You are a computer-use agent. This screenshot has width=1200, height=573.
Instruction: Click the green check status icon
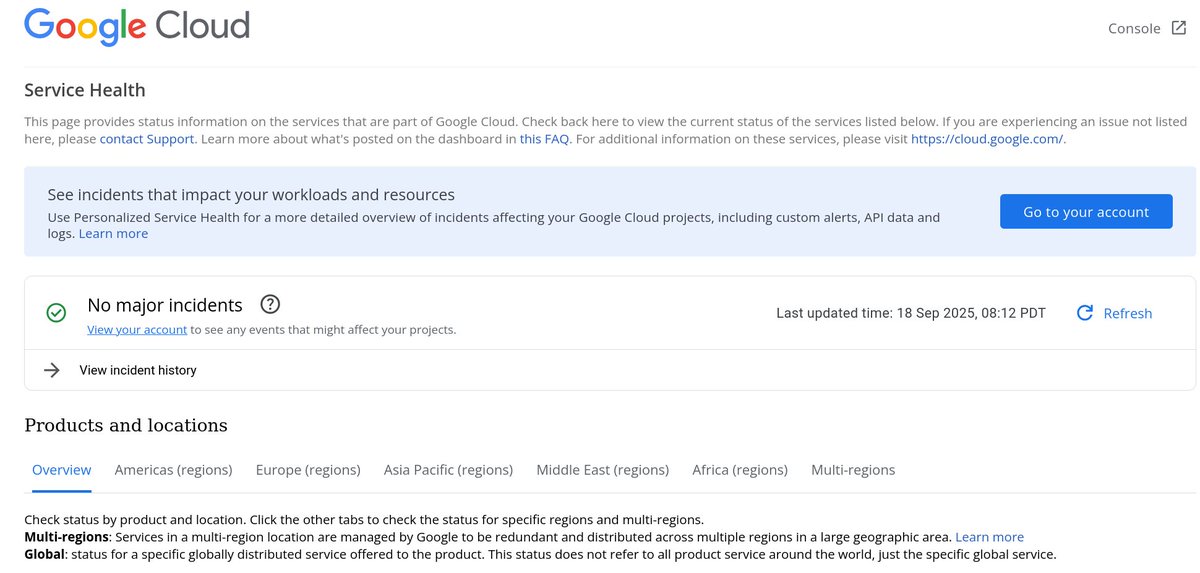[x=57, y=313]
